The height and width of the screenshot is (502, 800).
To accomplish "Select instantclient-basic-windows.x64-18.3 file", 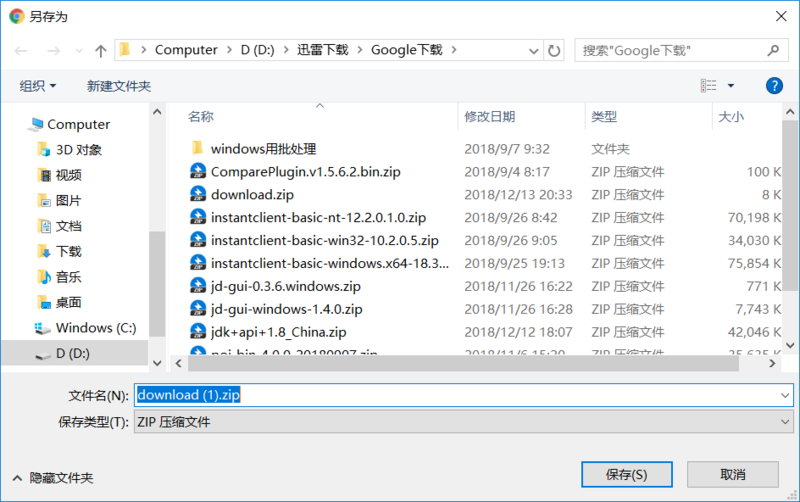I will click(x=330, y=263).
